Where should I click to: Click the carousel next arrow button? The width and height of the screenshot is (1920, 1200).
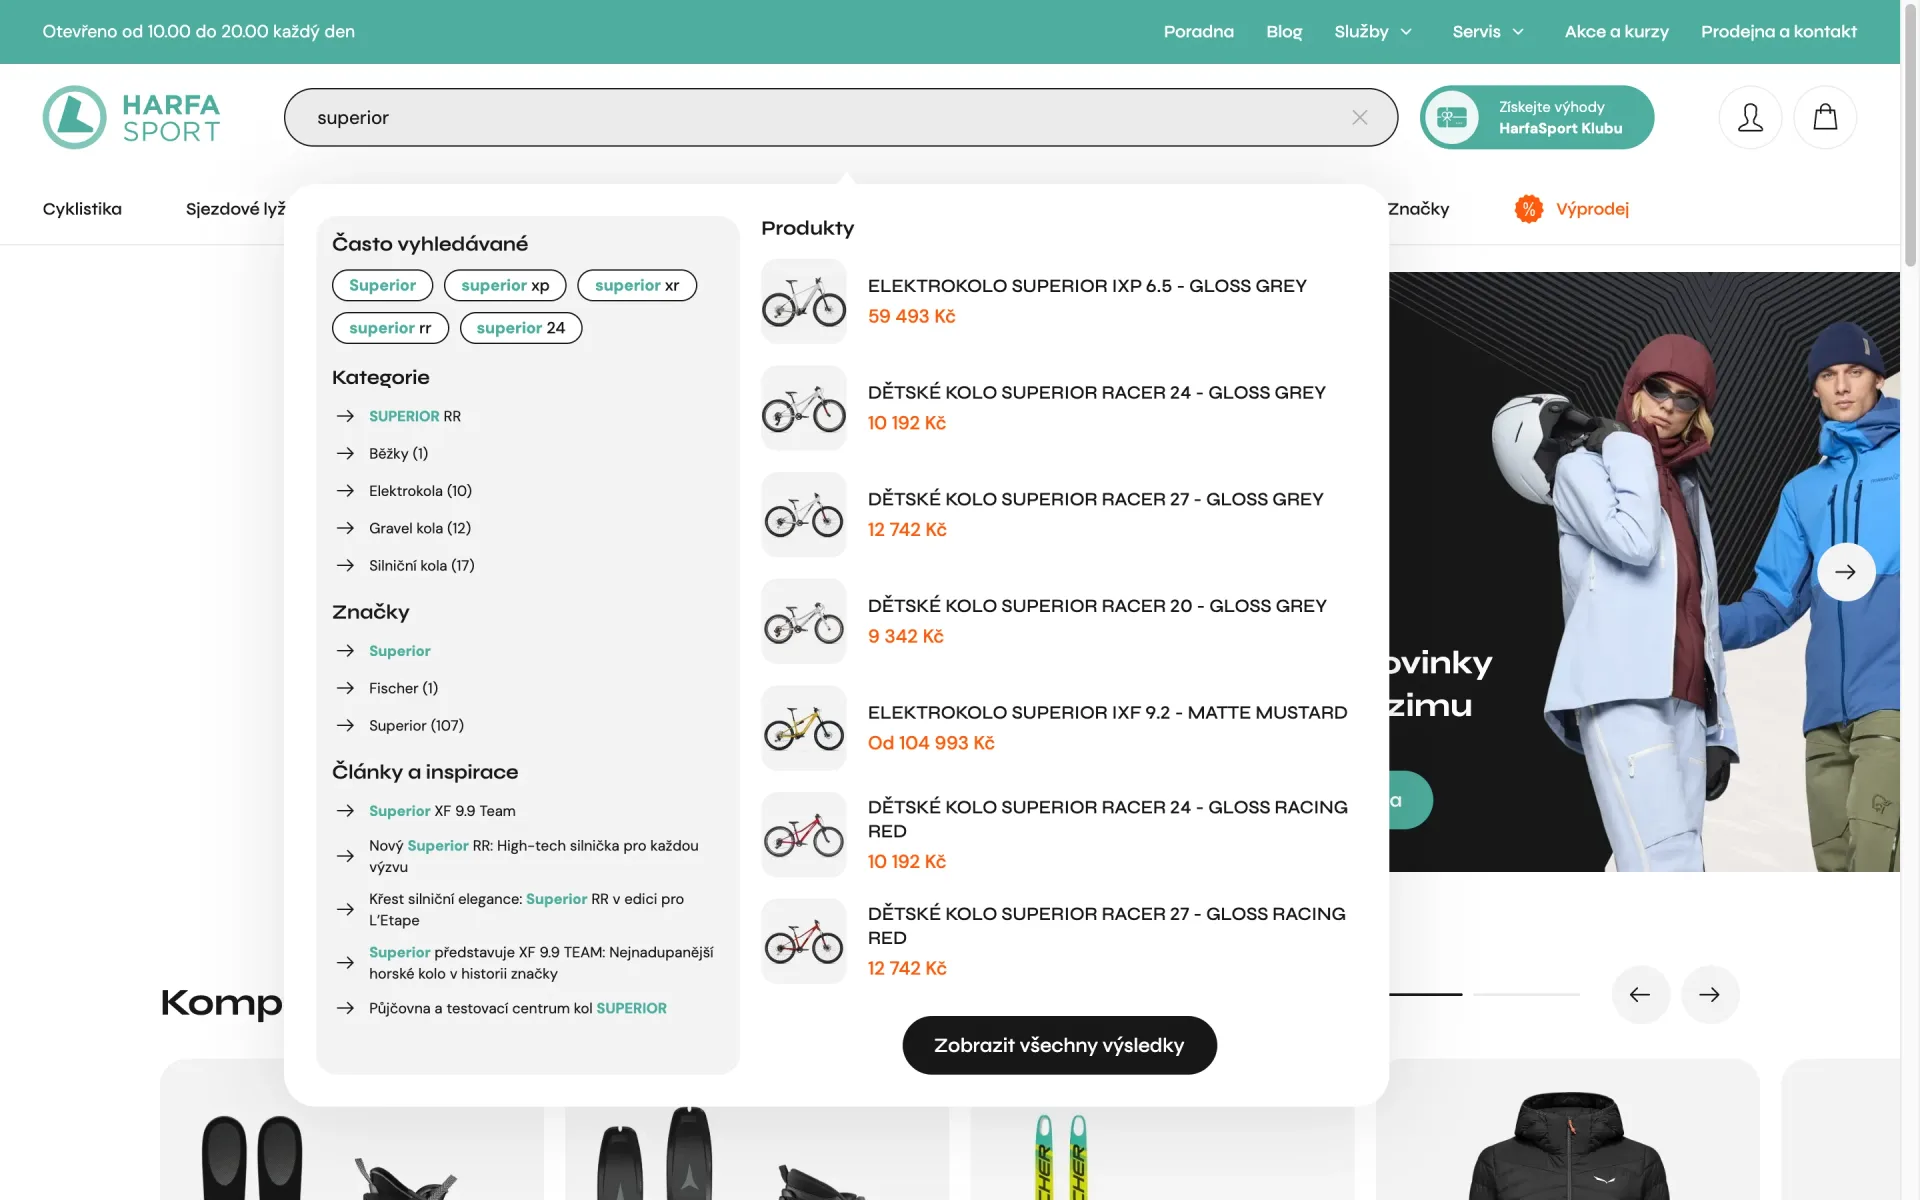(1710, 994)
